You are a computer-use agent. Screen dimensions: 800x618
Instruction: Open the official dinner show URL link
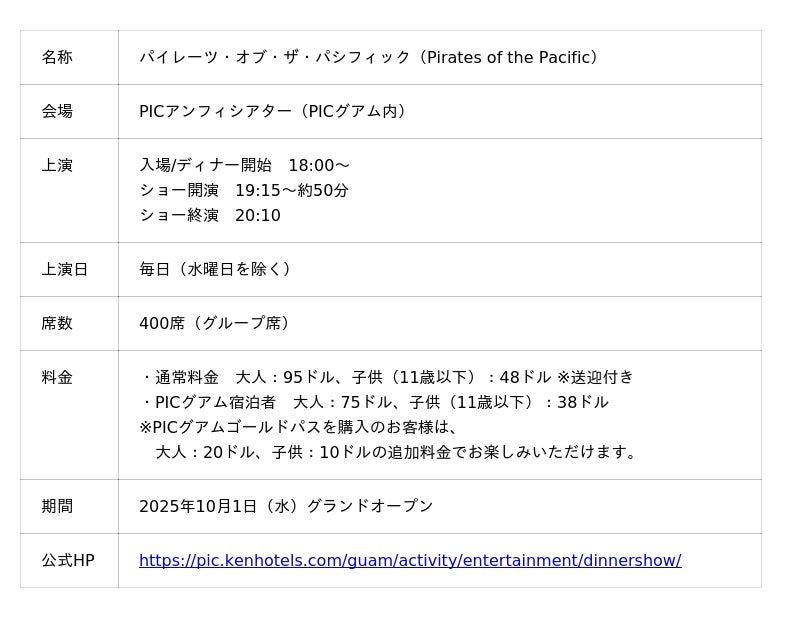pyautogui.click(x=410, y=561)
